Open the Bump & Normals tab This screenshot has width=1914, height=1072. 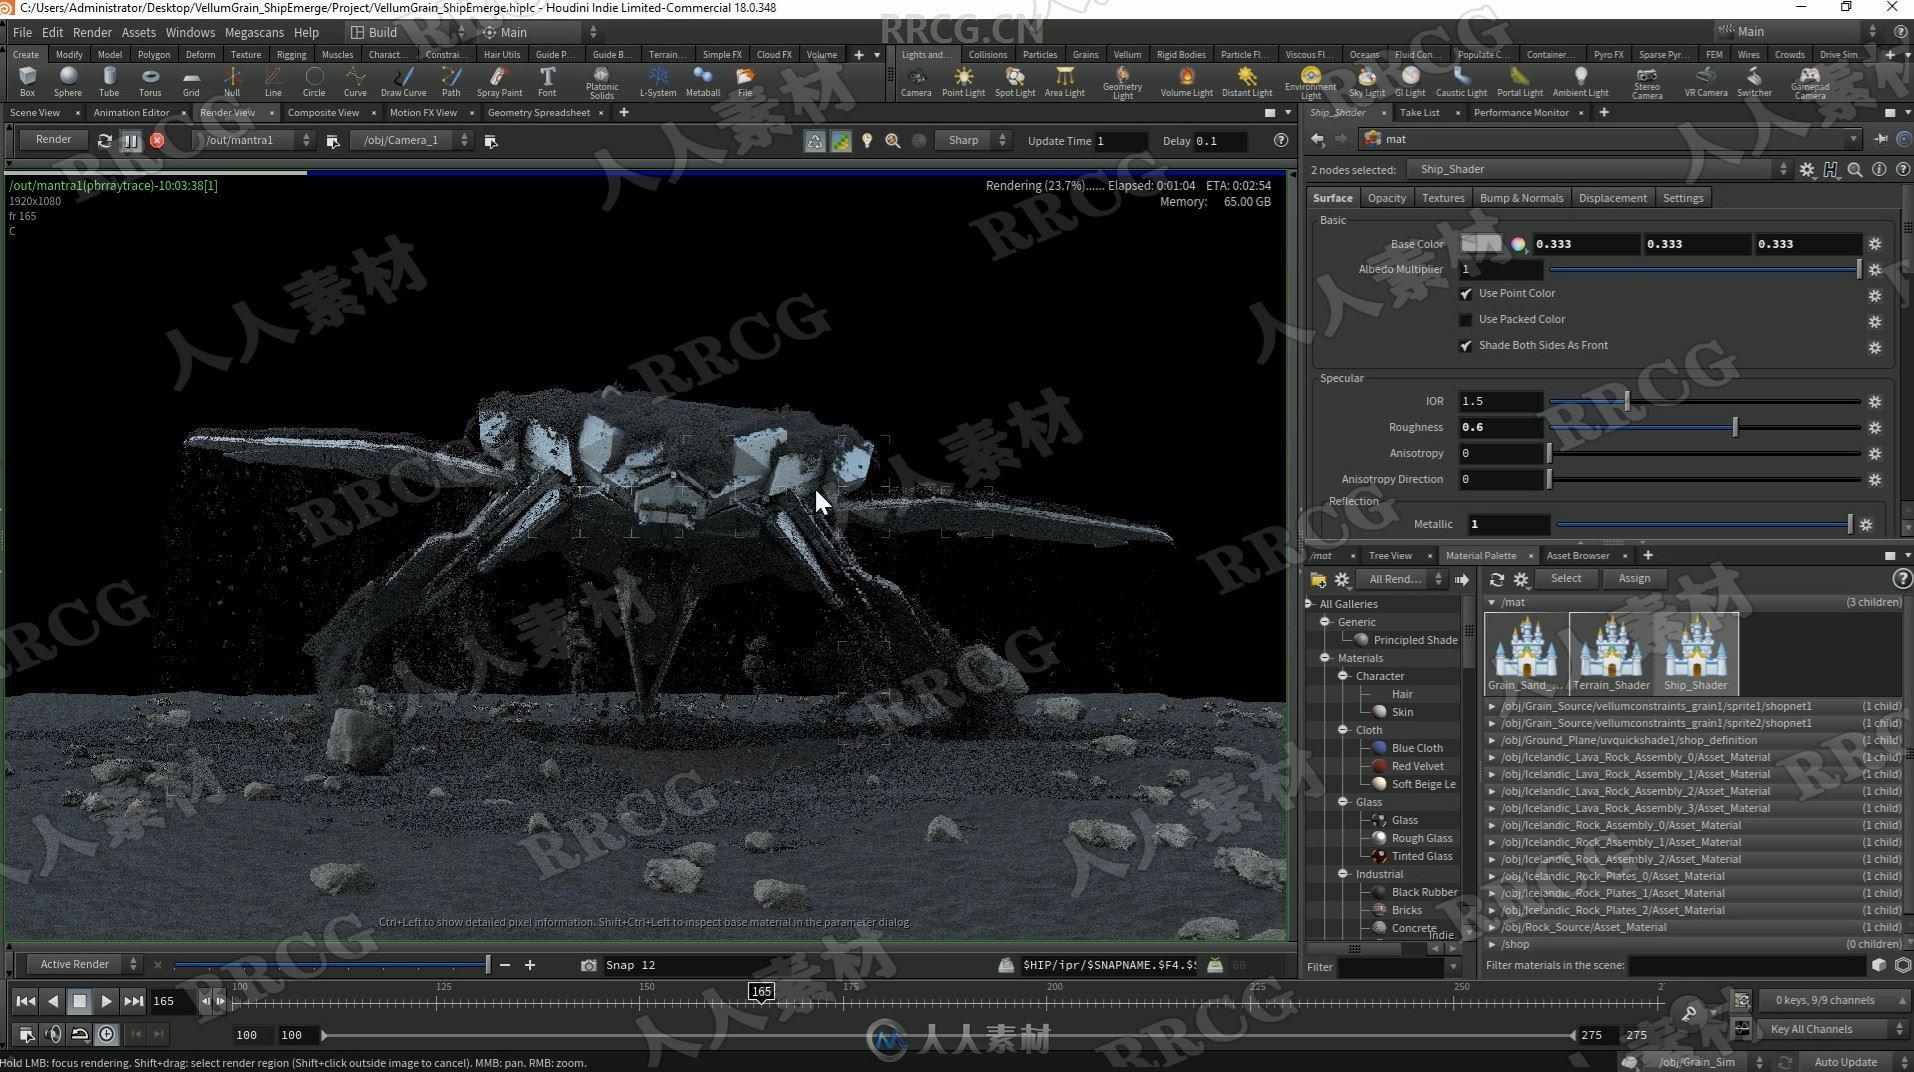click(x=1520, y=198)
